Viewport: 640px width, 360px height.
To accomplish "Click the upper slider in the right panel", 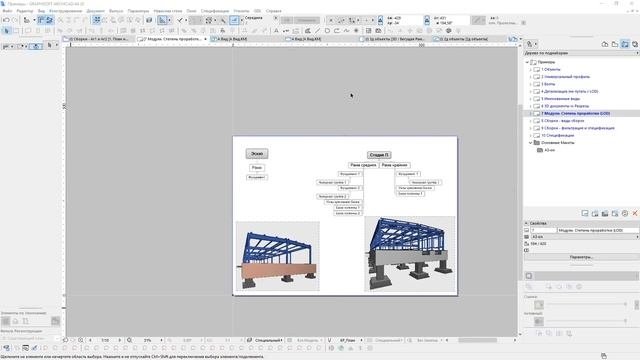I will pos(587,304).
